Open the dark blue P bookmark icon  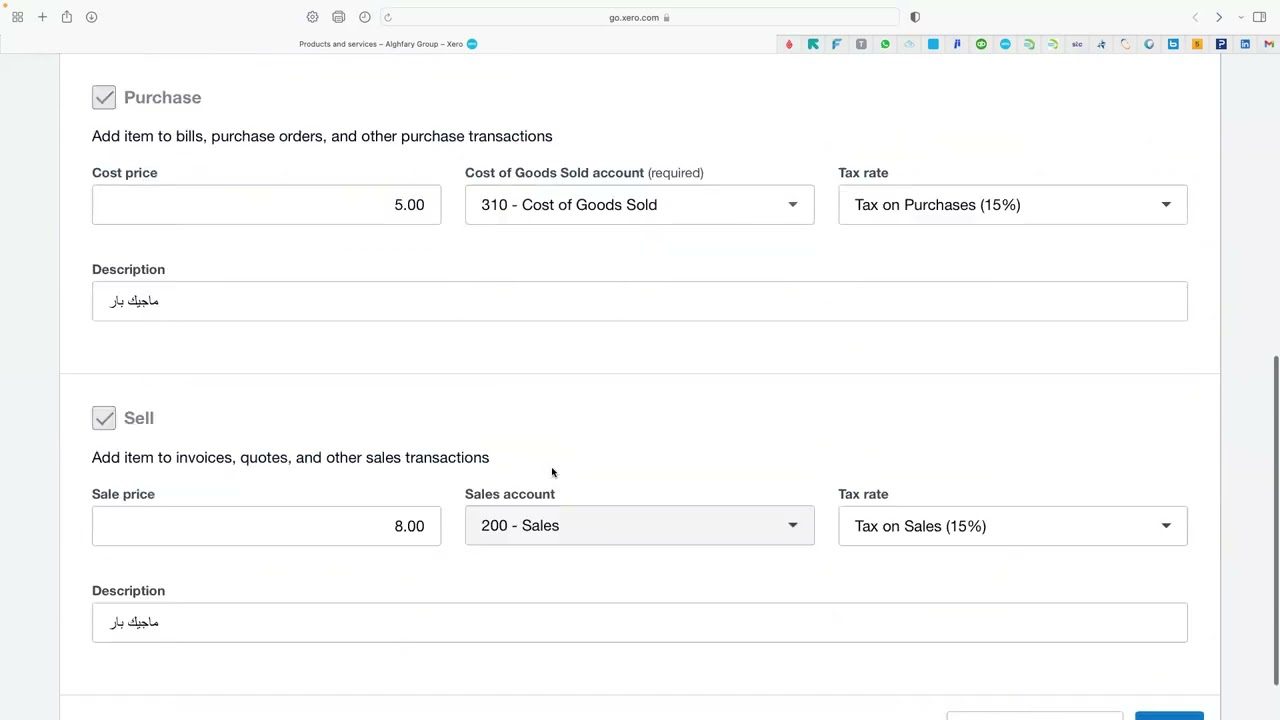click(x=1221, y=44)
